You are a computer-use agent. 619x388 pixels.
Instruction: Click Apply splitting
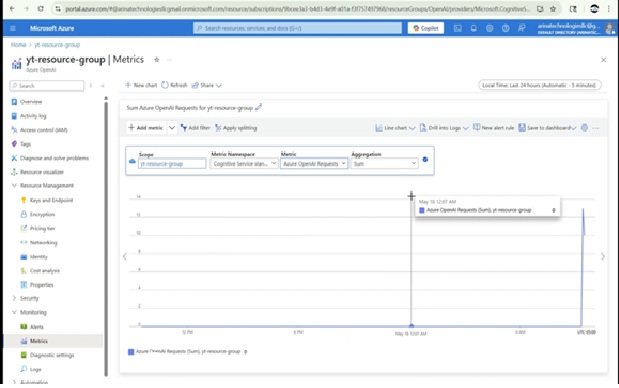[x=236, y=127]
